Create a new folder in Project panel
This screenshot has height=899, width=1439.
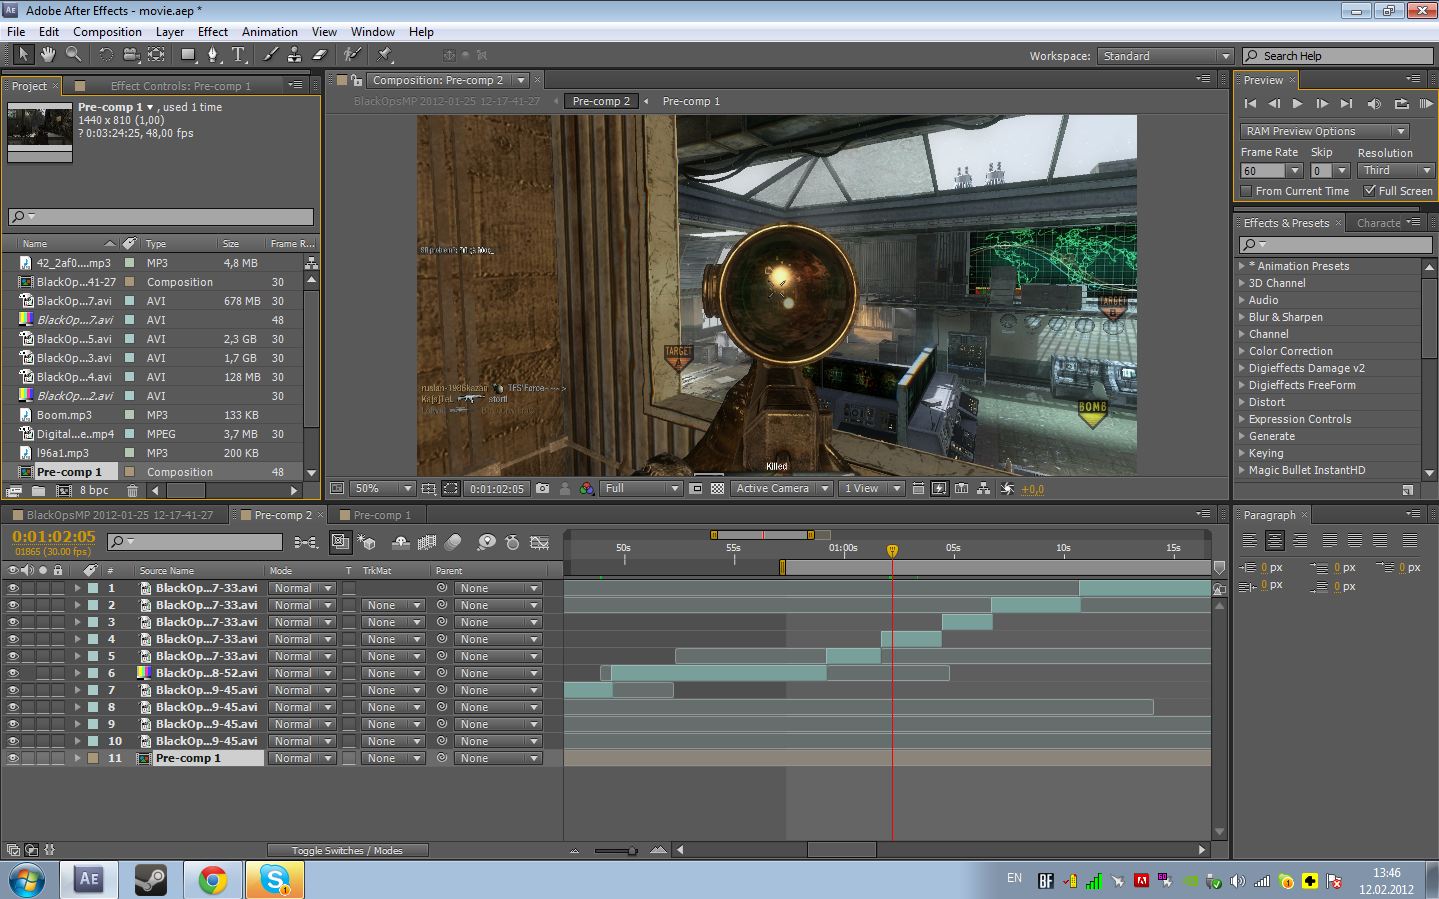point(38,490)
